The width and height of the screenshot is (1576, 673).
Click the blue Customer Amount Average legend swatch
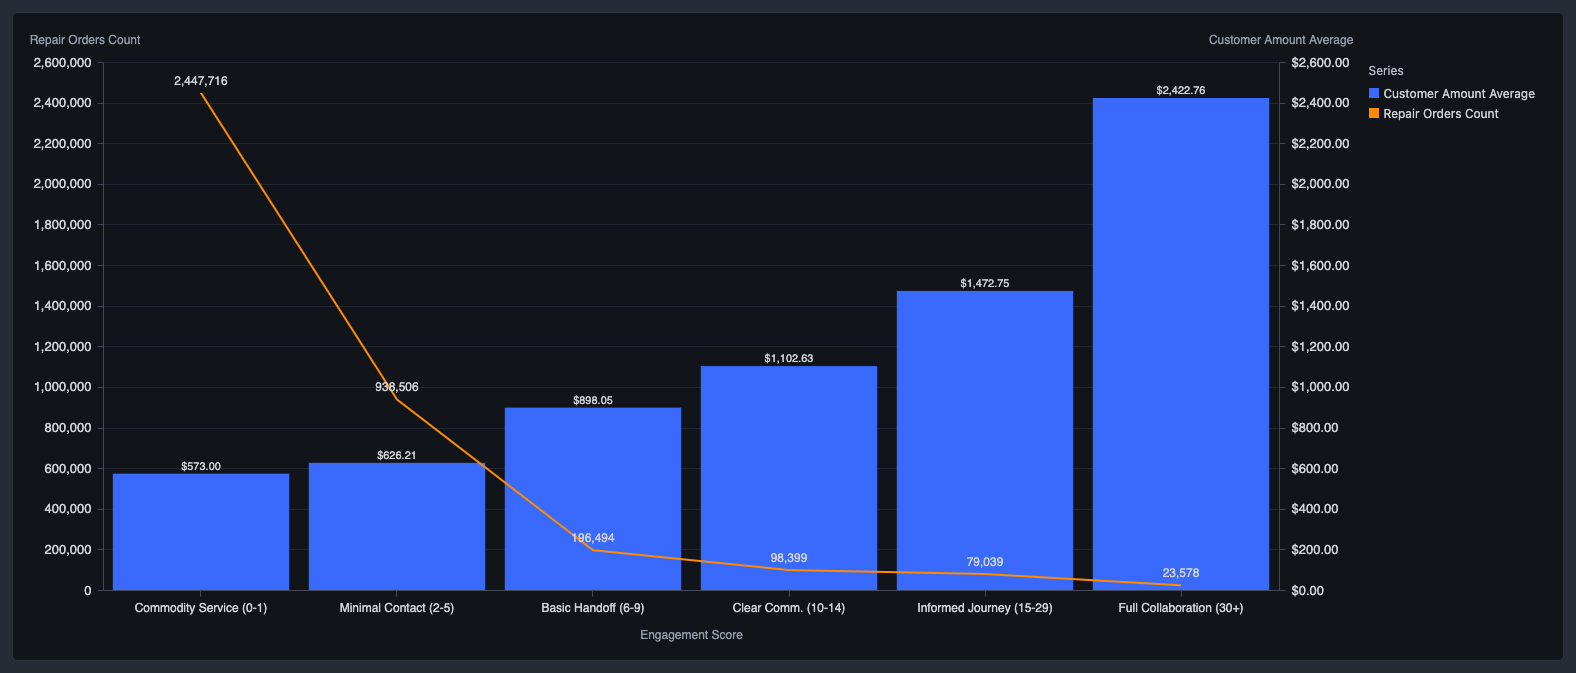(1374, 93)
